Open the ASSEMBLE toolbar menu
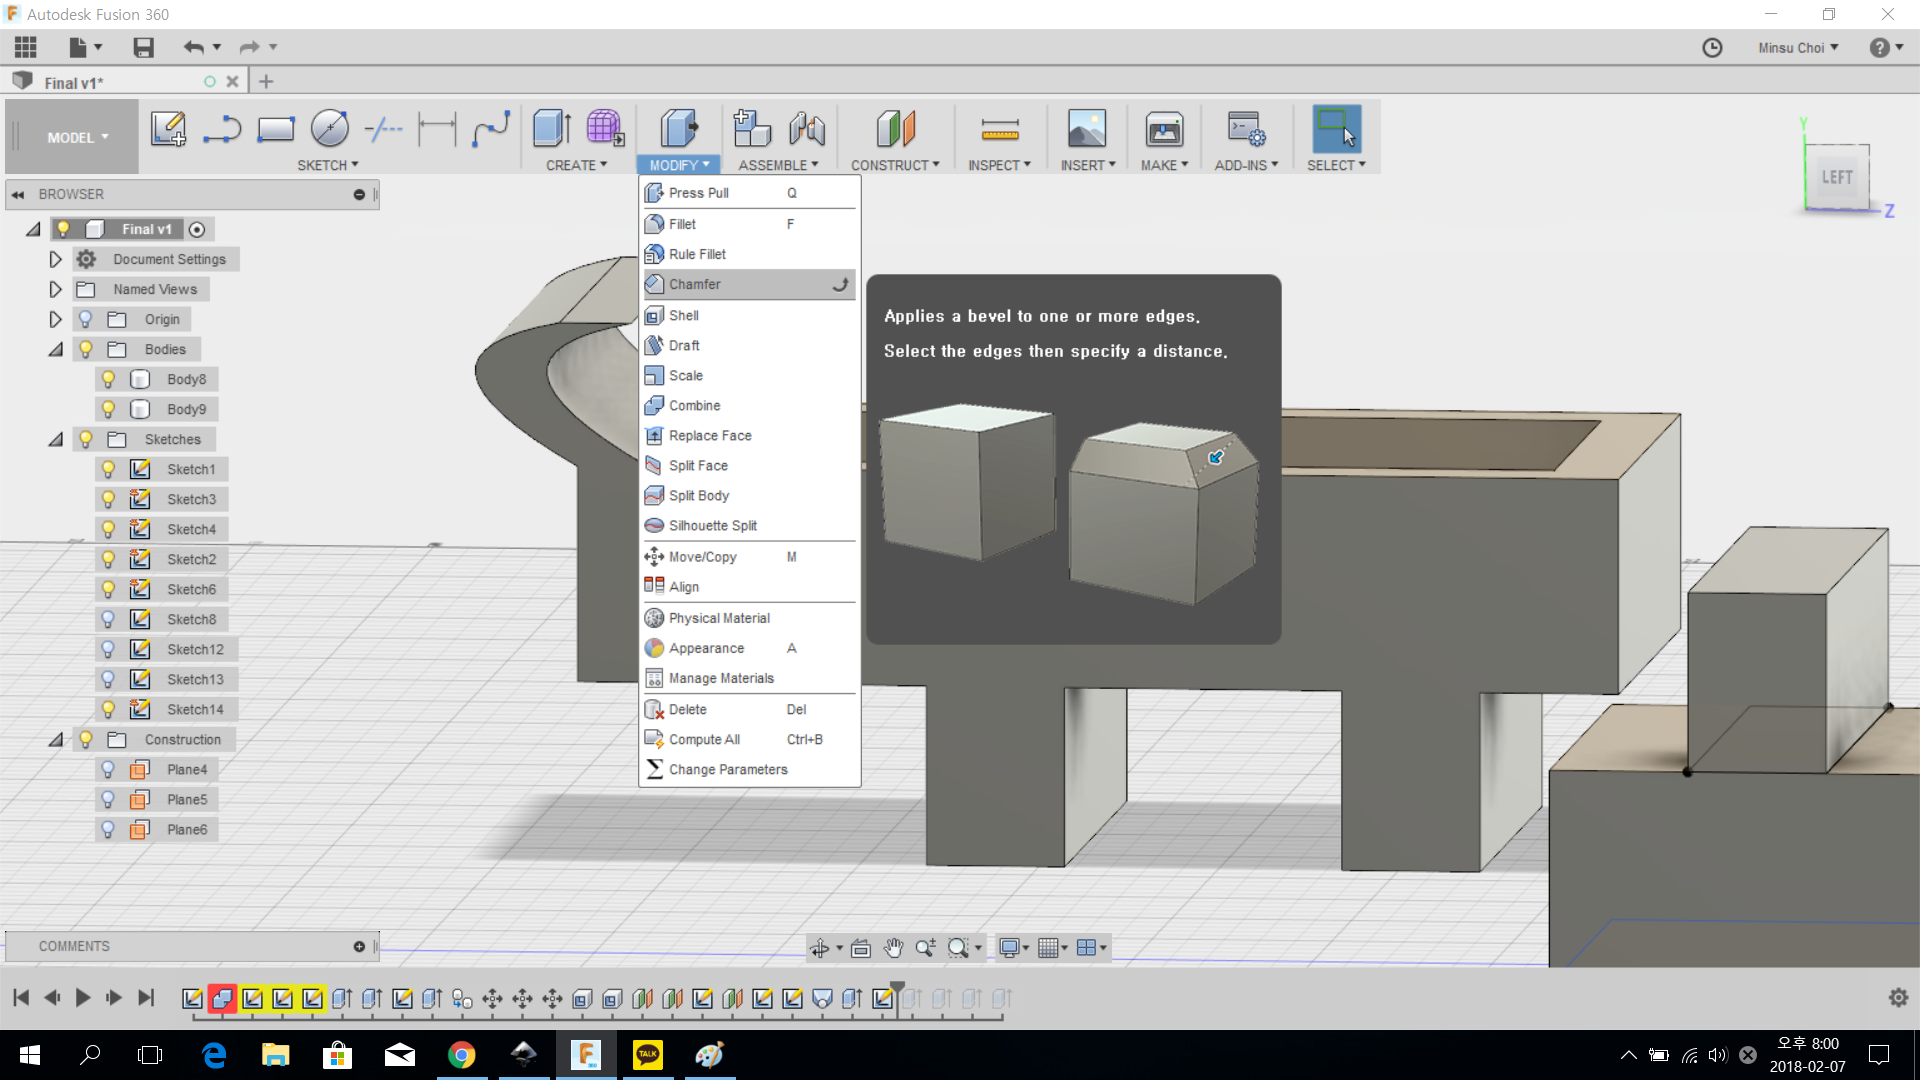 click(778, 165)
